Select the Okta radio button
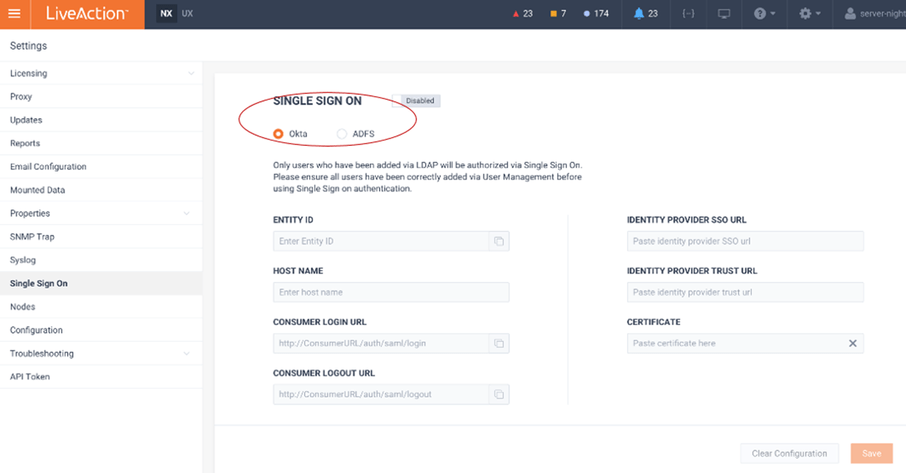The height and width of the screenshot is (473, 906). coord(278,133)
